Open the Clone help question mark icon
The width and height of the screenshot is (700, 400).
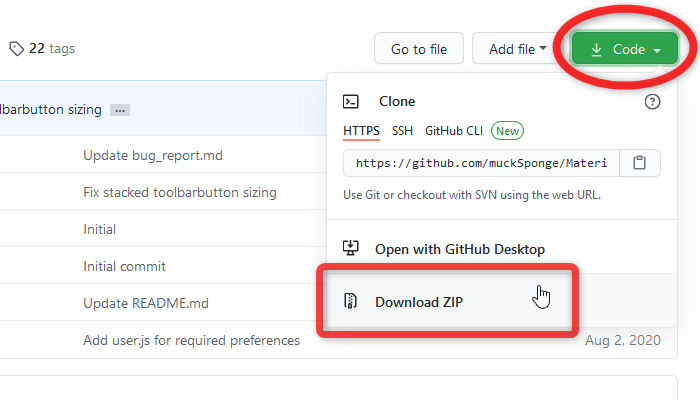[652, 102]
